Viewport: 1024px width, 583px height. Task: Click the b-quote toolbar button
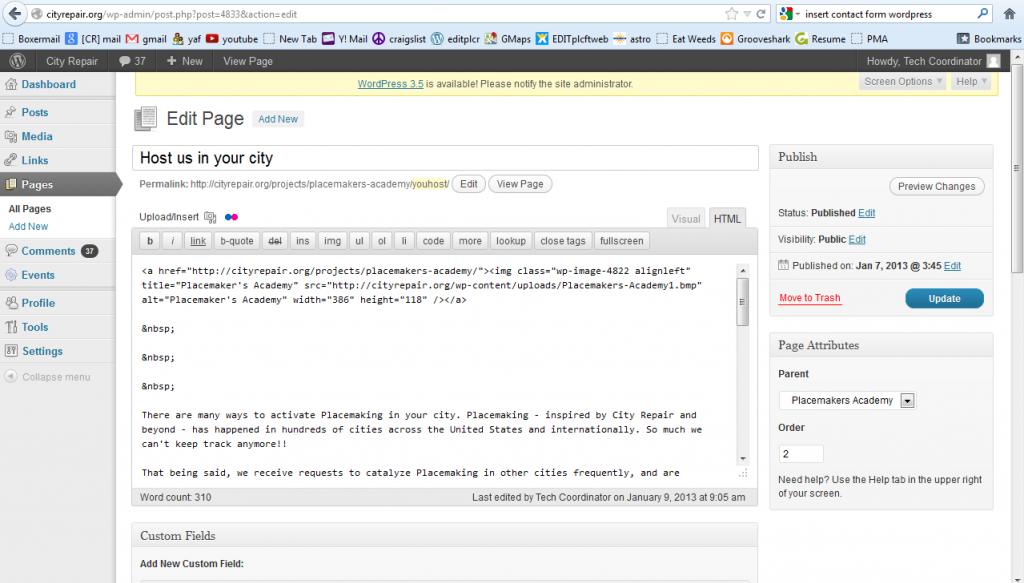tap(237, 241)
